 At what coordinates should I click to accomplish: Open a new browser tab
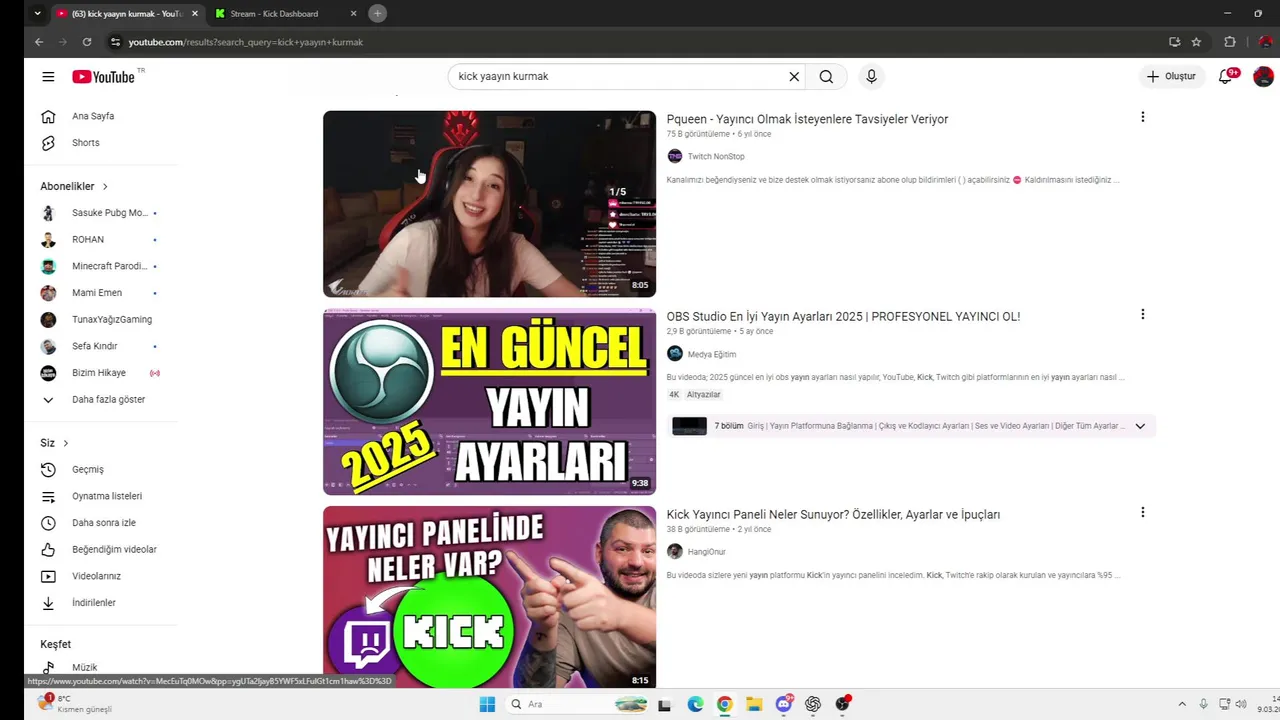377,14
